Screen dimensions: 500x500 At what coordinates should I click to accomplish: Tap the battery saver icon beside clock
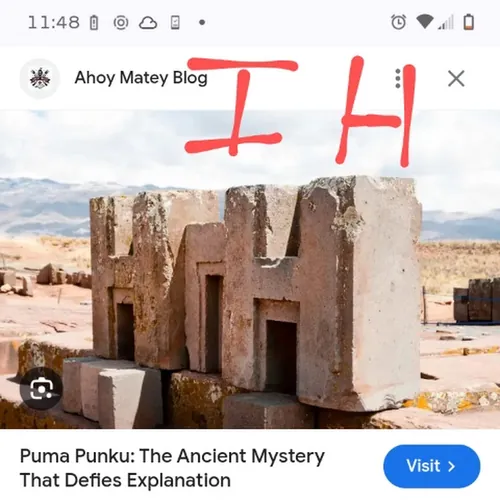pyautogui.click(x=94, y=23)
